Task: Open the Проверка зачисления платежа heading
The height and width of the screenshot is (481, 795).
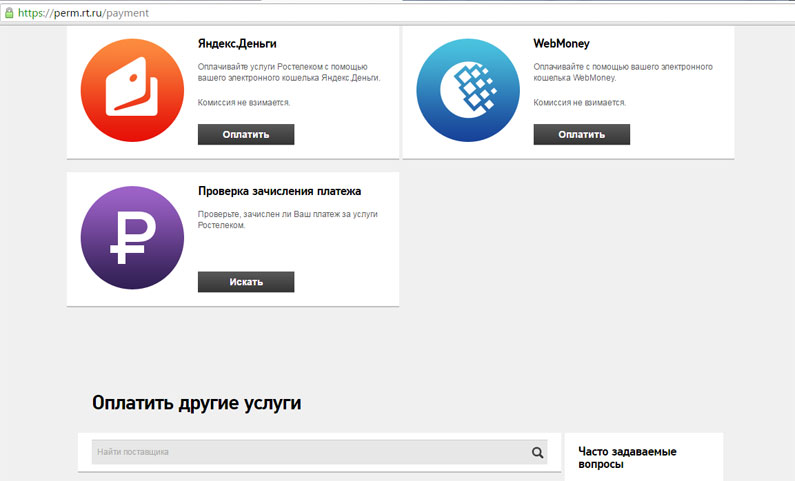Action: point(279,191)
